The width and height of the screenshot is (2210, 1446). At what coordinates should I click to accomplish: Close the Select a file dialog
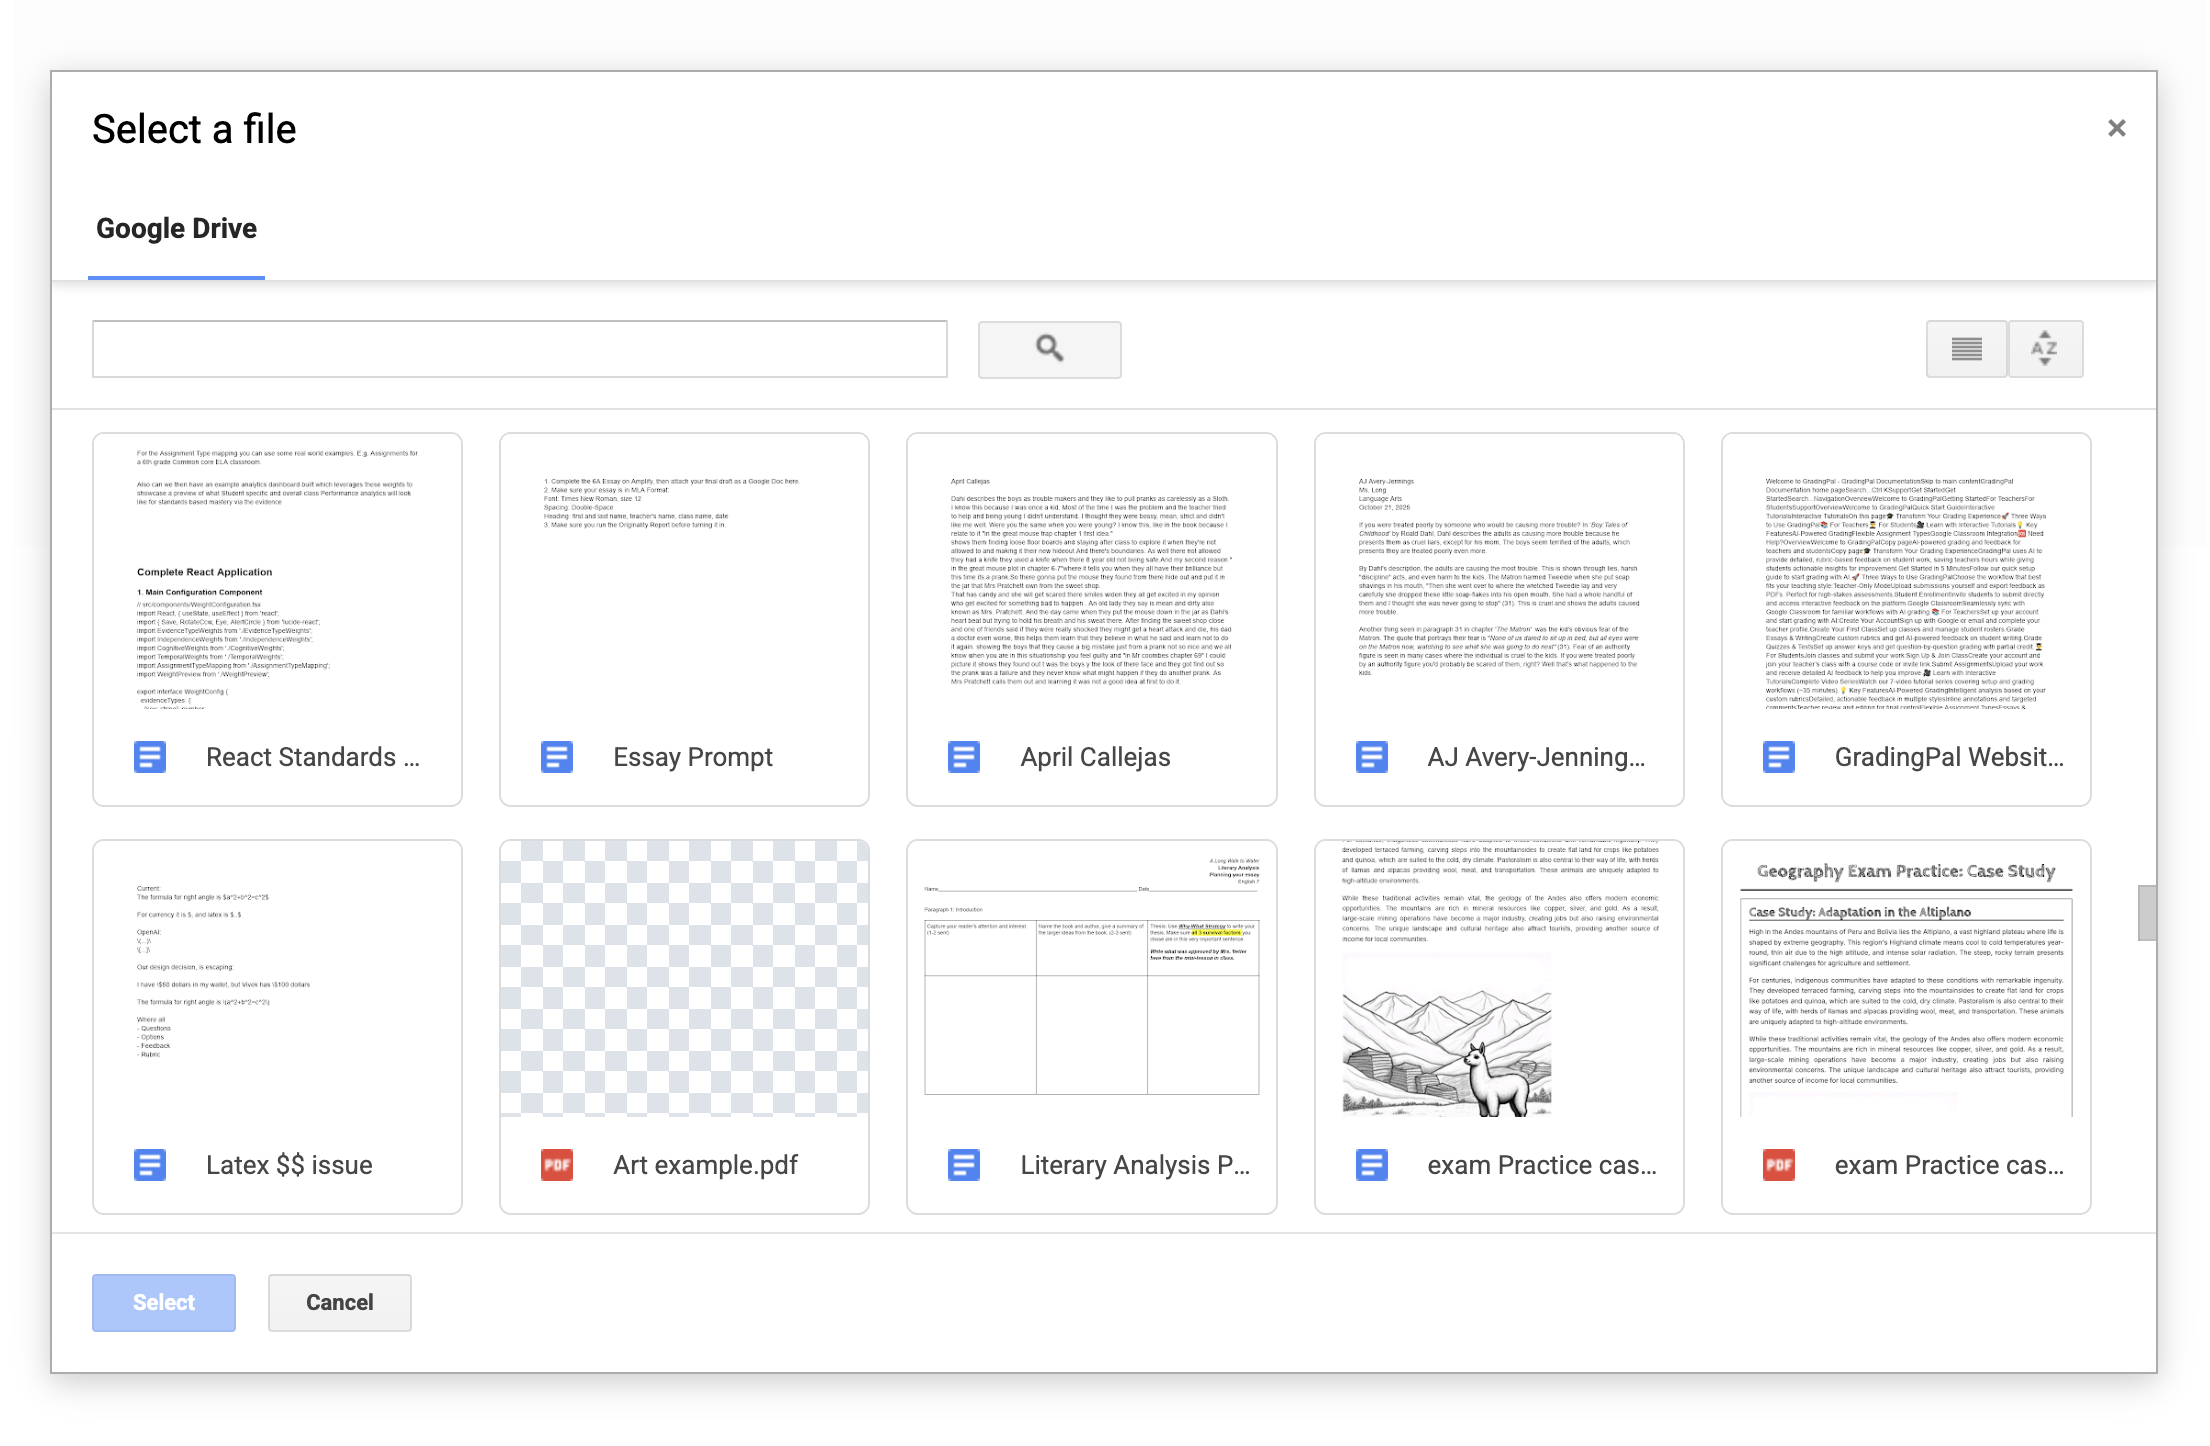point(2117,127)
